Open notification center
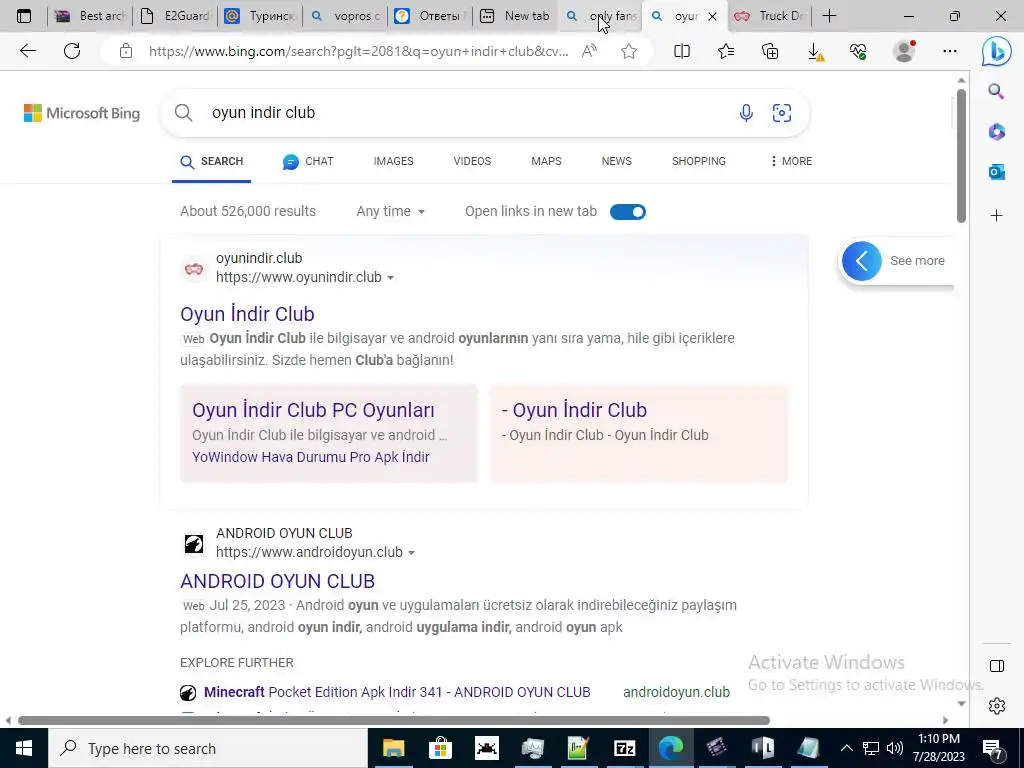 pos(993,748)
